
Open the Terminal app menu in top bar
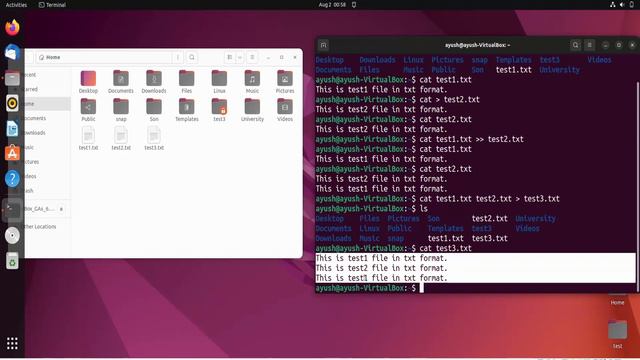(x=52, y=5)
